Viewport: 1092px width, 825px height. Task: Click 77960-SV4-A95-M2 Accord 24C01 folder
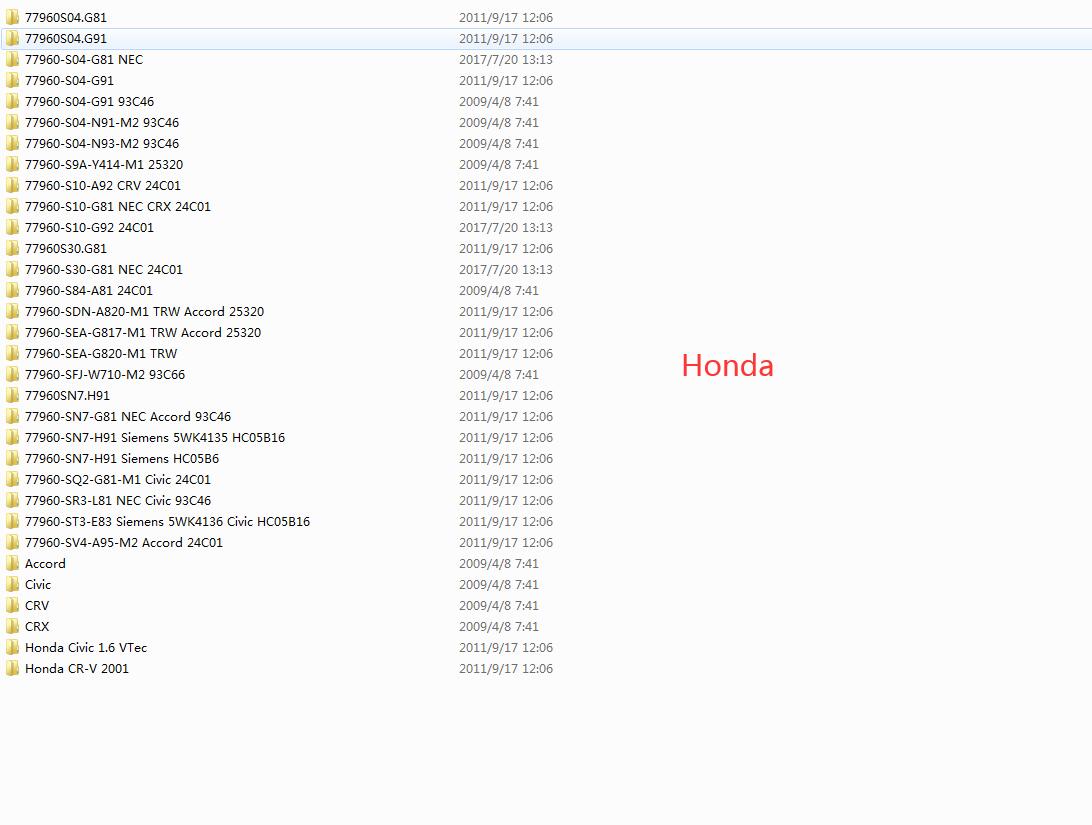coord(124,543)
